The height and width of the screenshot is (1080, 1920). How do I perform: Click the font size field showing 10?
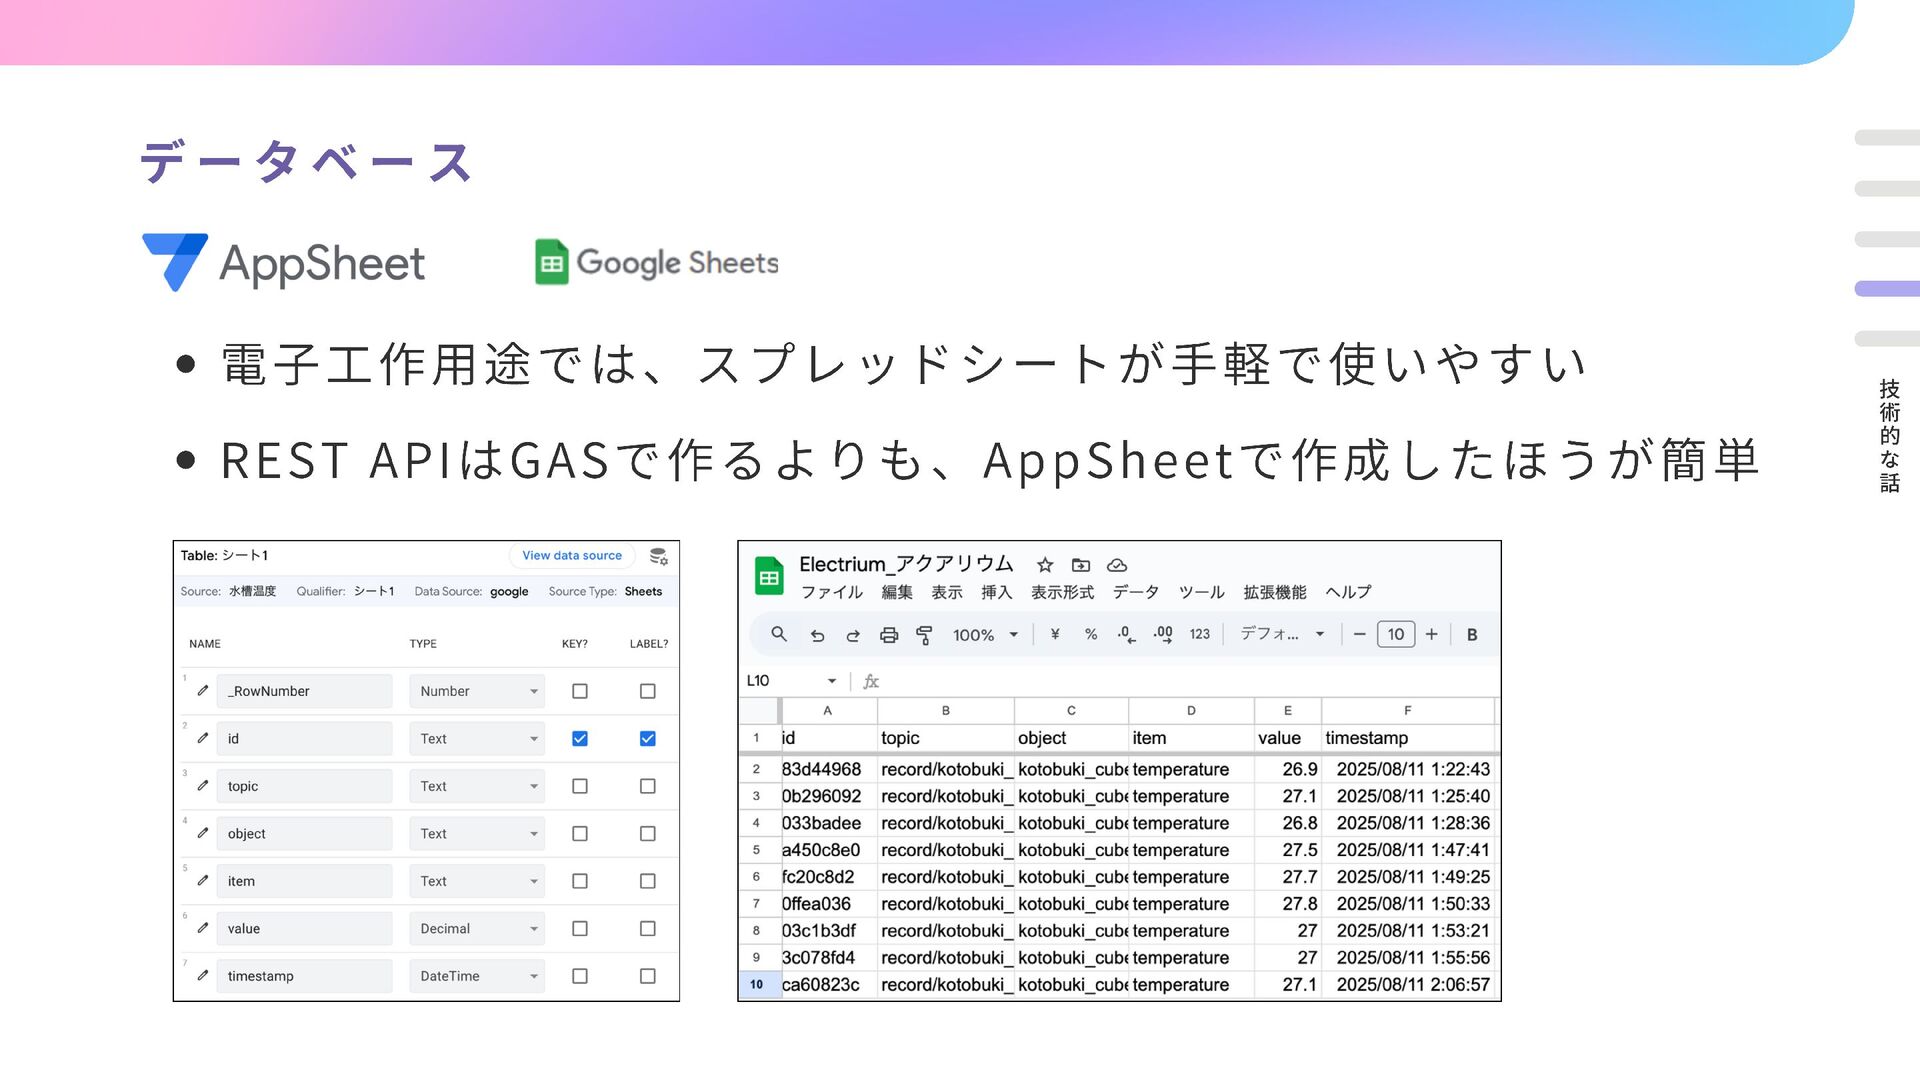pos(1396,634)
